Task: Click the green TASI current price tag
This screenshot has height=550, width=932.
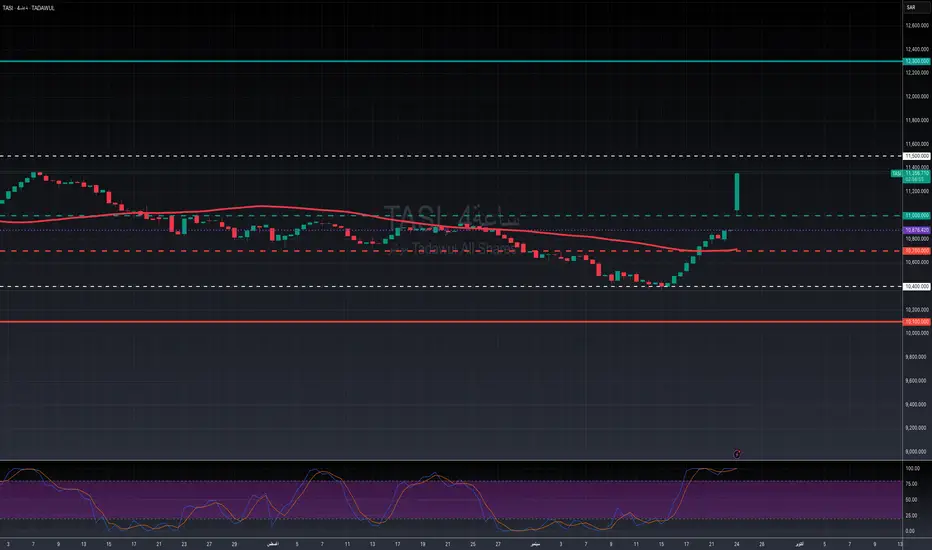Action: tap(916, 174)
